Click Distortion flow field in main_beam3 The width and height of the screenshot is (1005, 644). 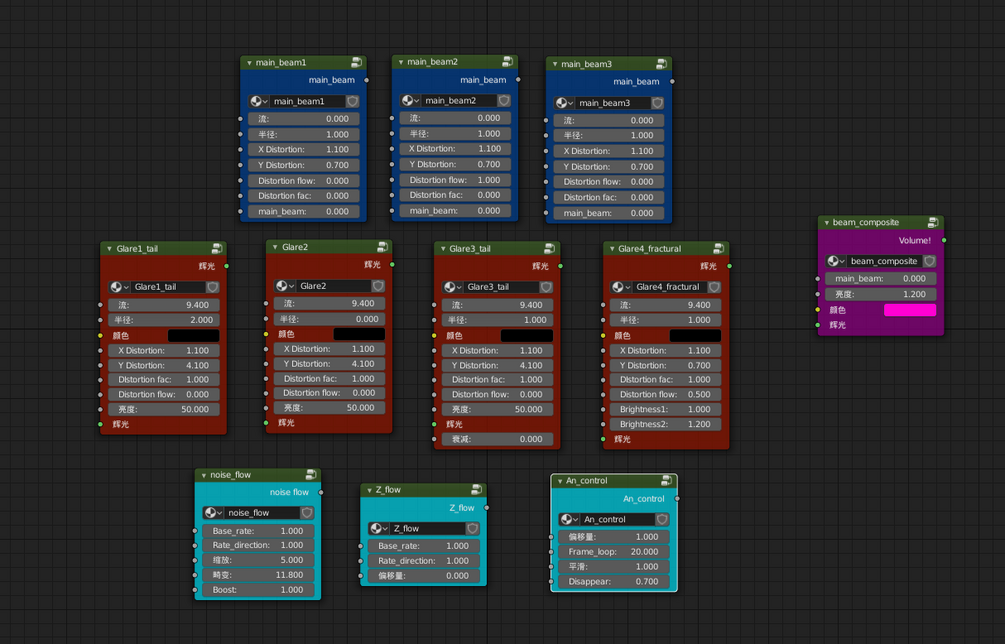[608, 182]
